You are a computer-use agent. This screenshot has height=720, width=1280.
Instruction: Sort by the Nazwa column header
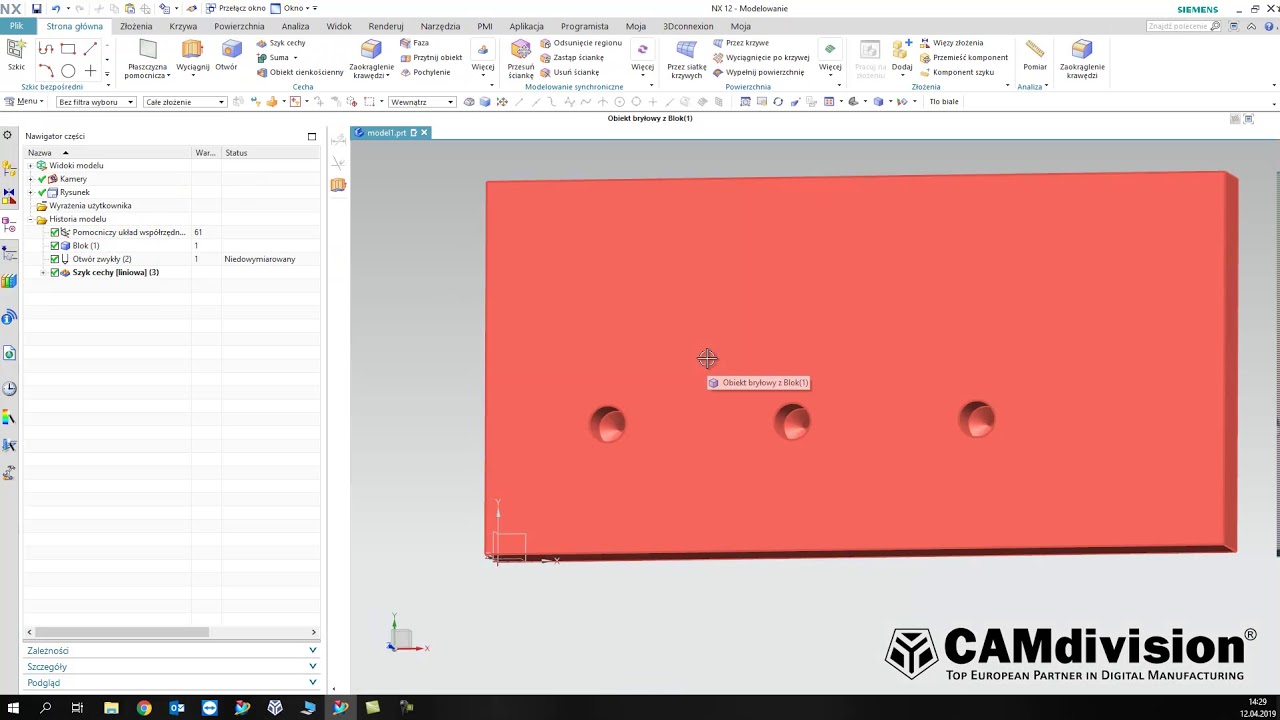pyautogui.click(x=107, y=153)
